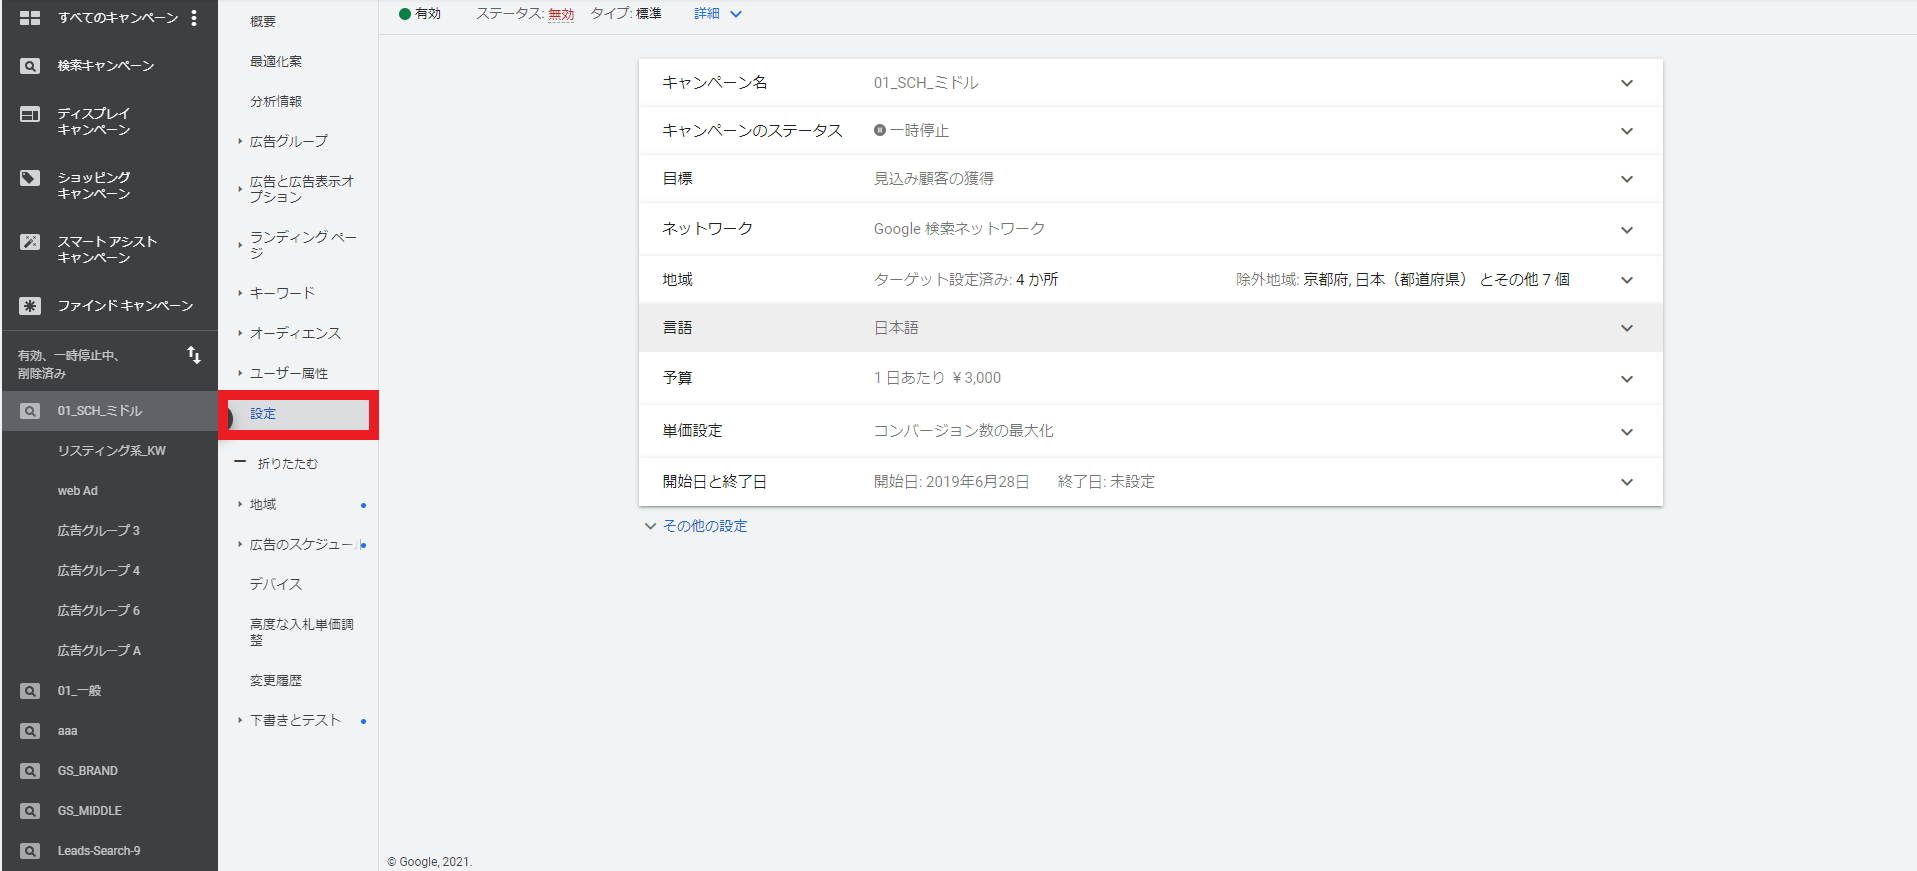This screenshot has height=871, width=1917.
Task: Click the search icon next to Leads-Search-9
Action: (30, 851)
